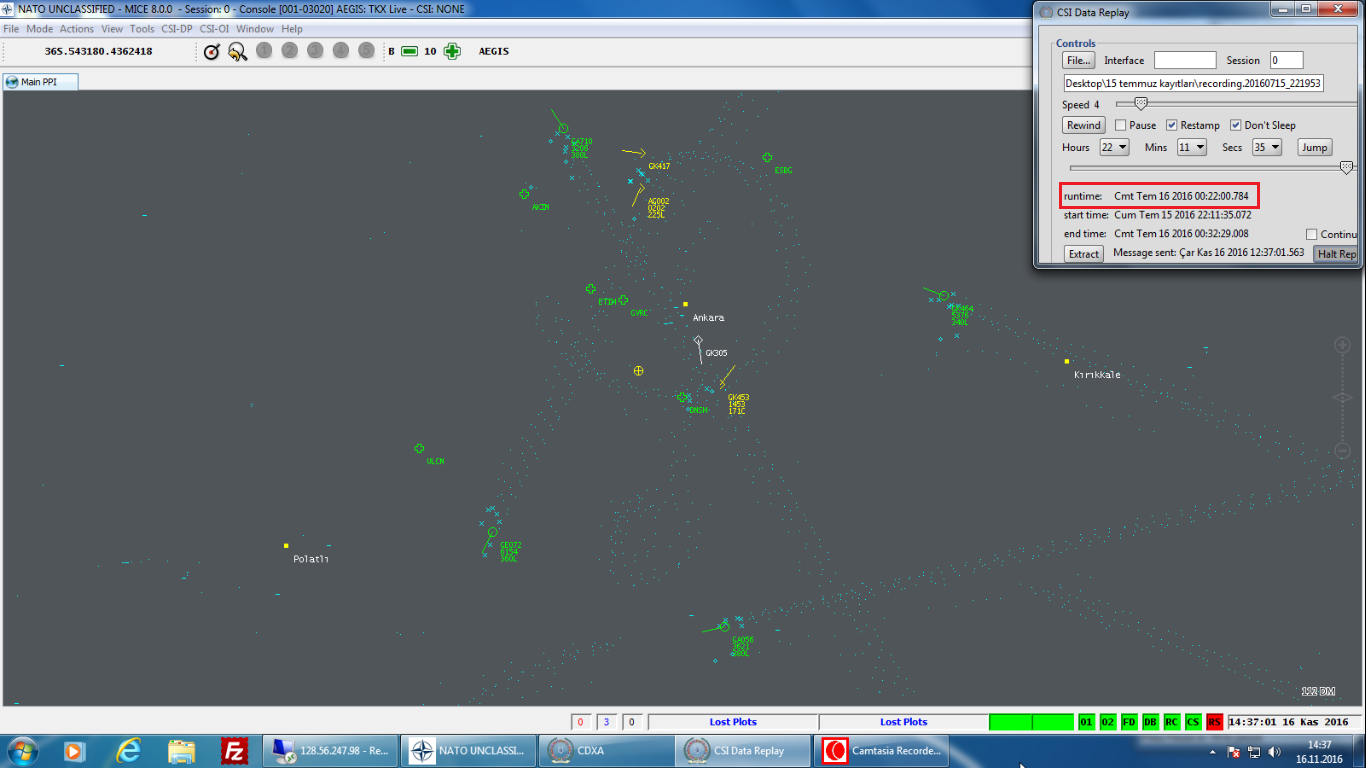The height and width of the screenshot is (768, 1366).
Task: Open the Secs dropdown
Action: click(1267, 147)
